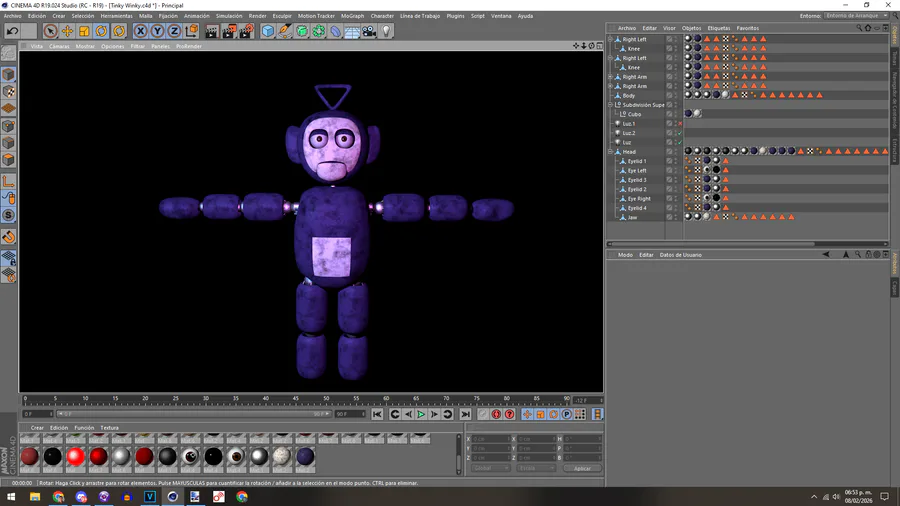Open the green subdivision generator icon
The width and height of the screenshot is (900, 506).
point(301,31)
